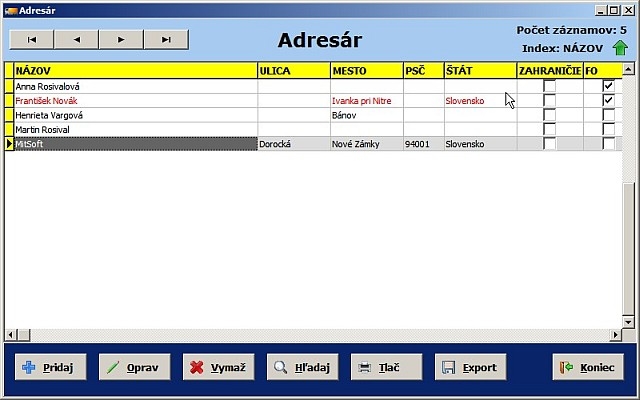Click horizontal scrollbar right arrow
Screen dimensions: 640x400
pyautogui.click(x=616, y=335)
